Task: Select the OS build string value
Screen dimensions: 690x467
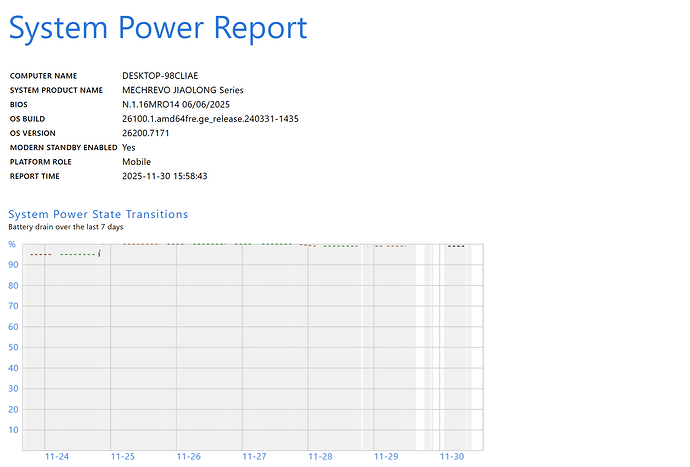Action: click(210, 119)
